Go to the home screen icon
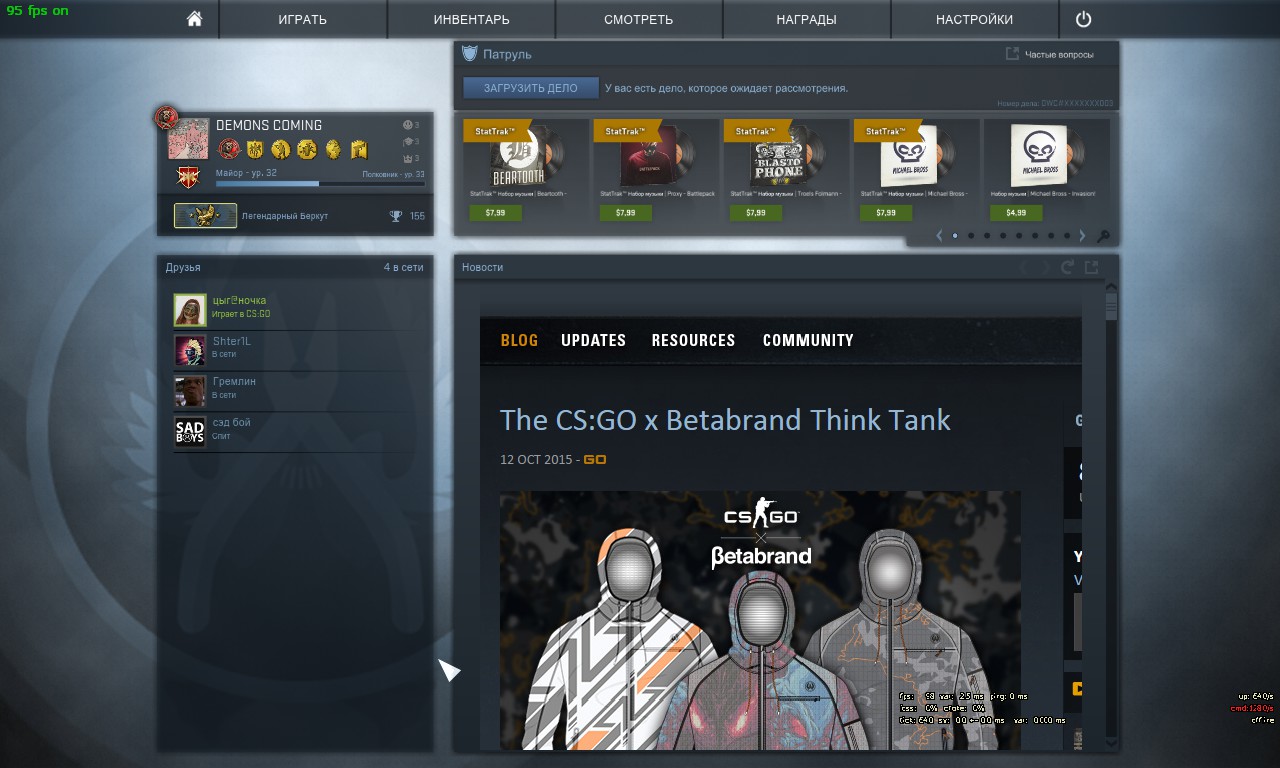Image resolution: width=1280 pixels, height=768 pixels. point(194,19)
